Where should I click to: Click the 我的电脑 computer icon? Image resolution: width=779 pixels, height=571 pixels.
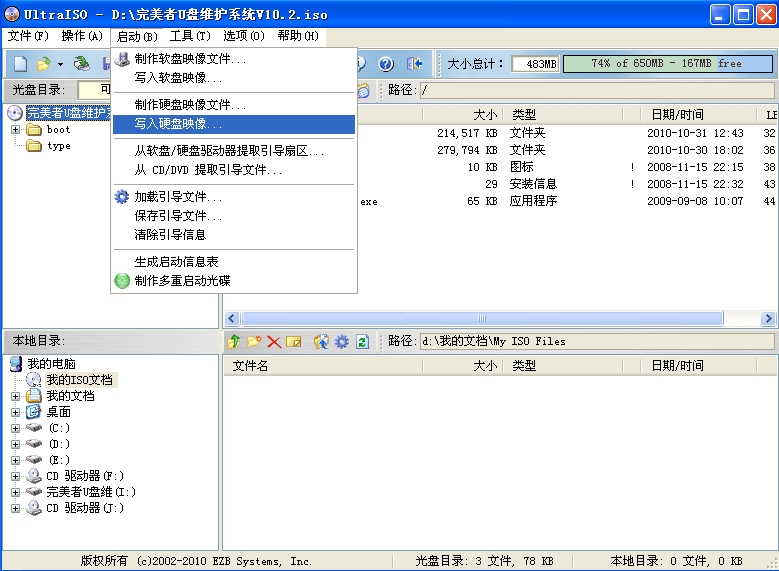16,364
